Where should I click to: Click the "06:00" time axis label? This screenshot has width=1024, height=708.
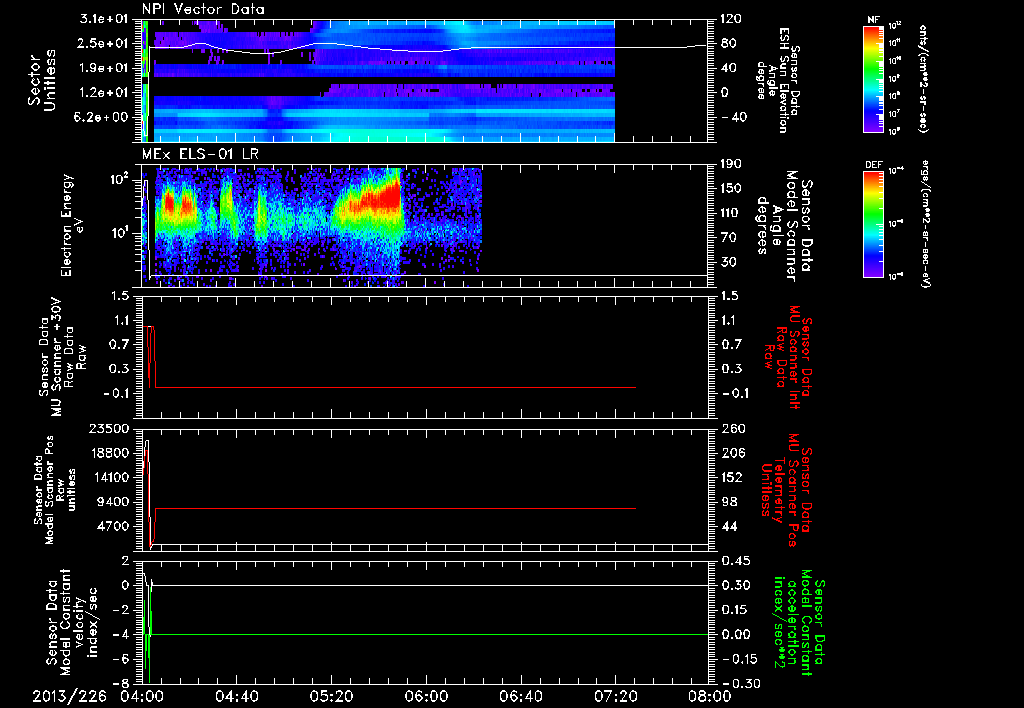[x=426, y=696]
